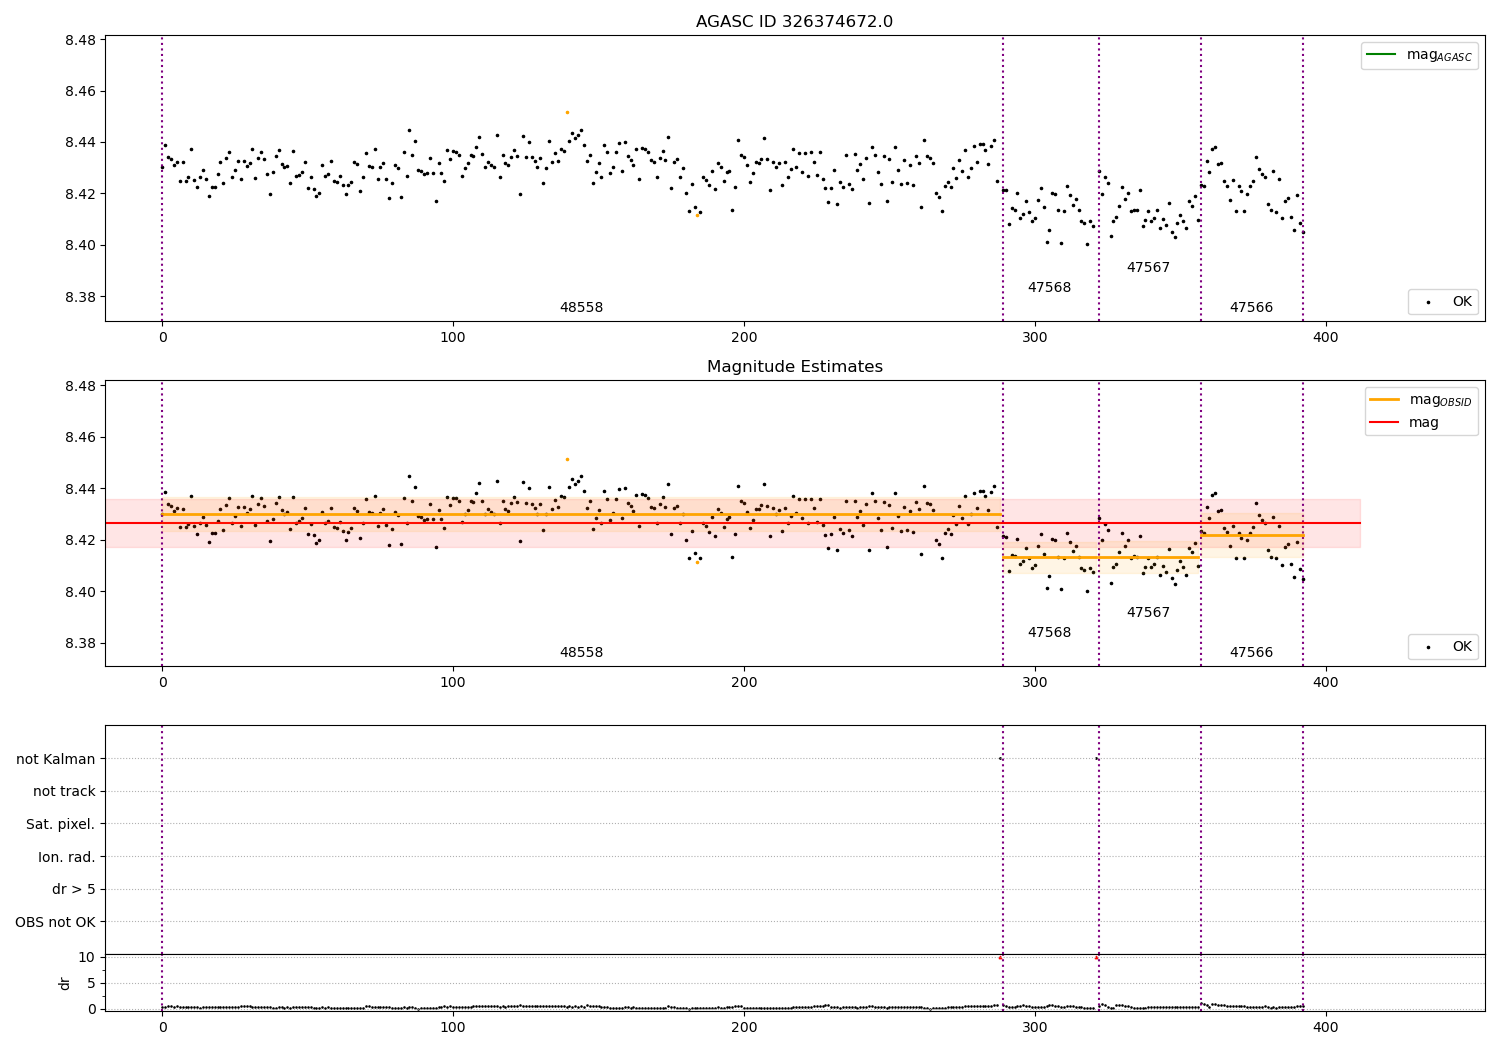Click the 'OBS not OK' axis label
The image size is (1500, 1050).
click(x=56, y=922)
